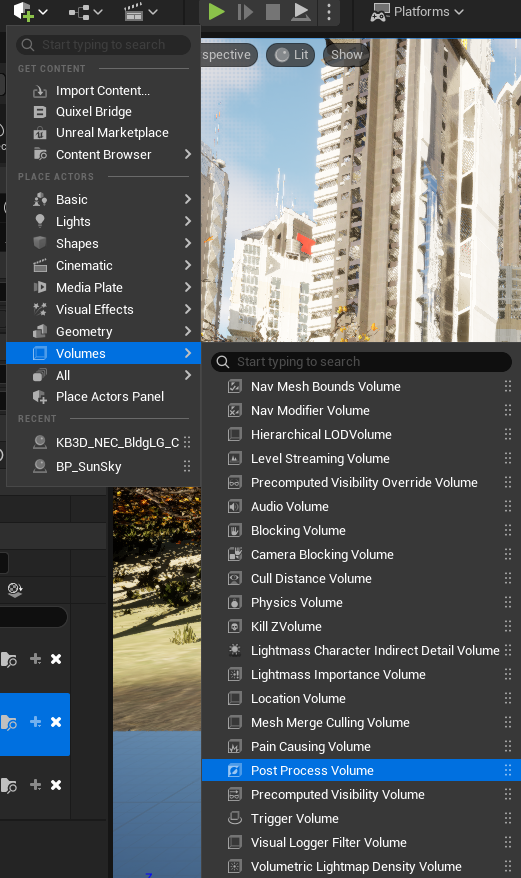The height and width of the screenshot is (878, 521).
Task: Click the Volumetric Lightmap Density Volume icon
Action: coord(235,866)
